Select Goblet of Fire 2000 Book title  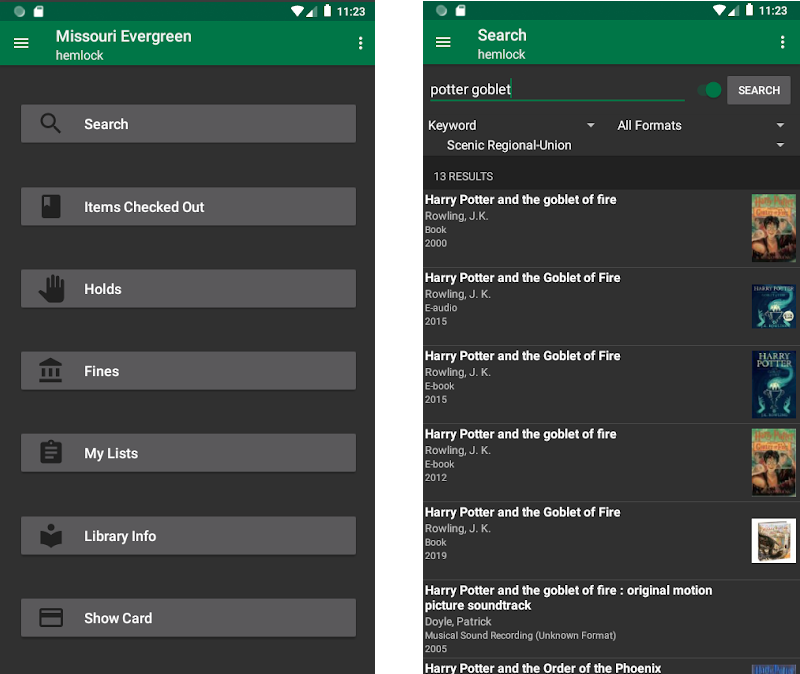tap(520, 199)
